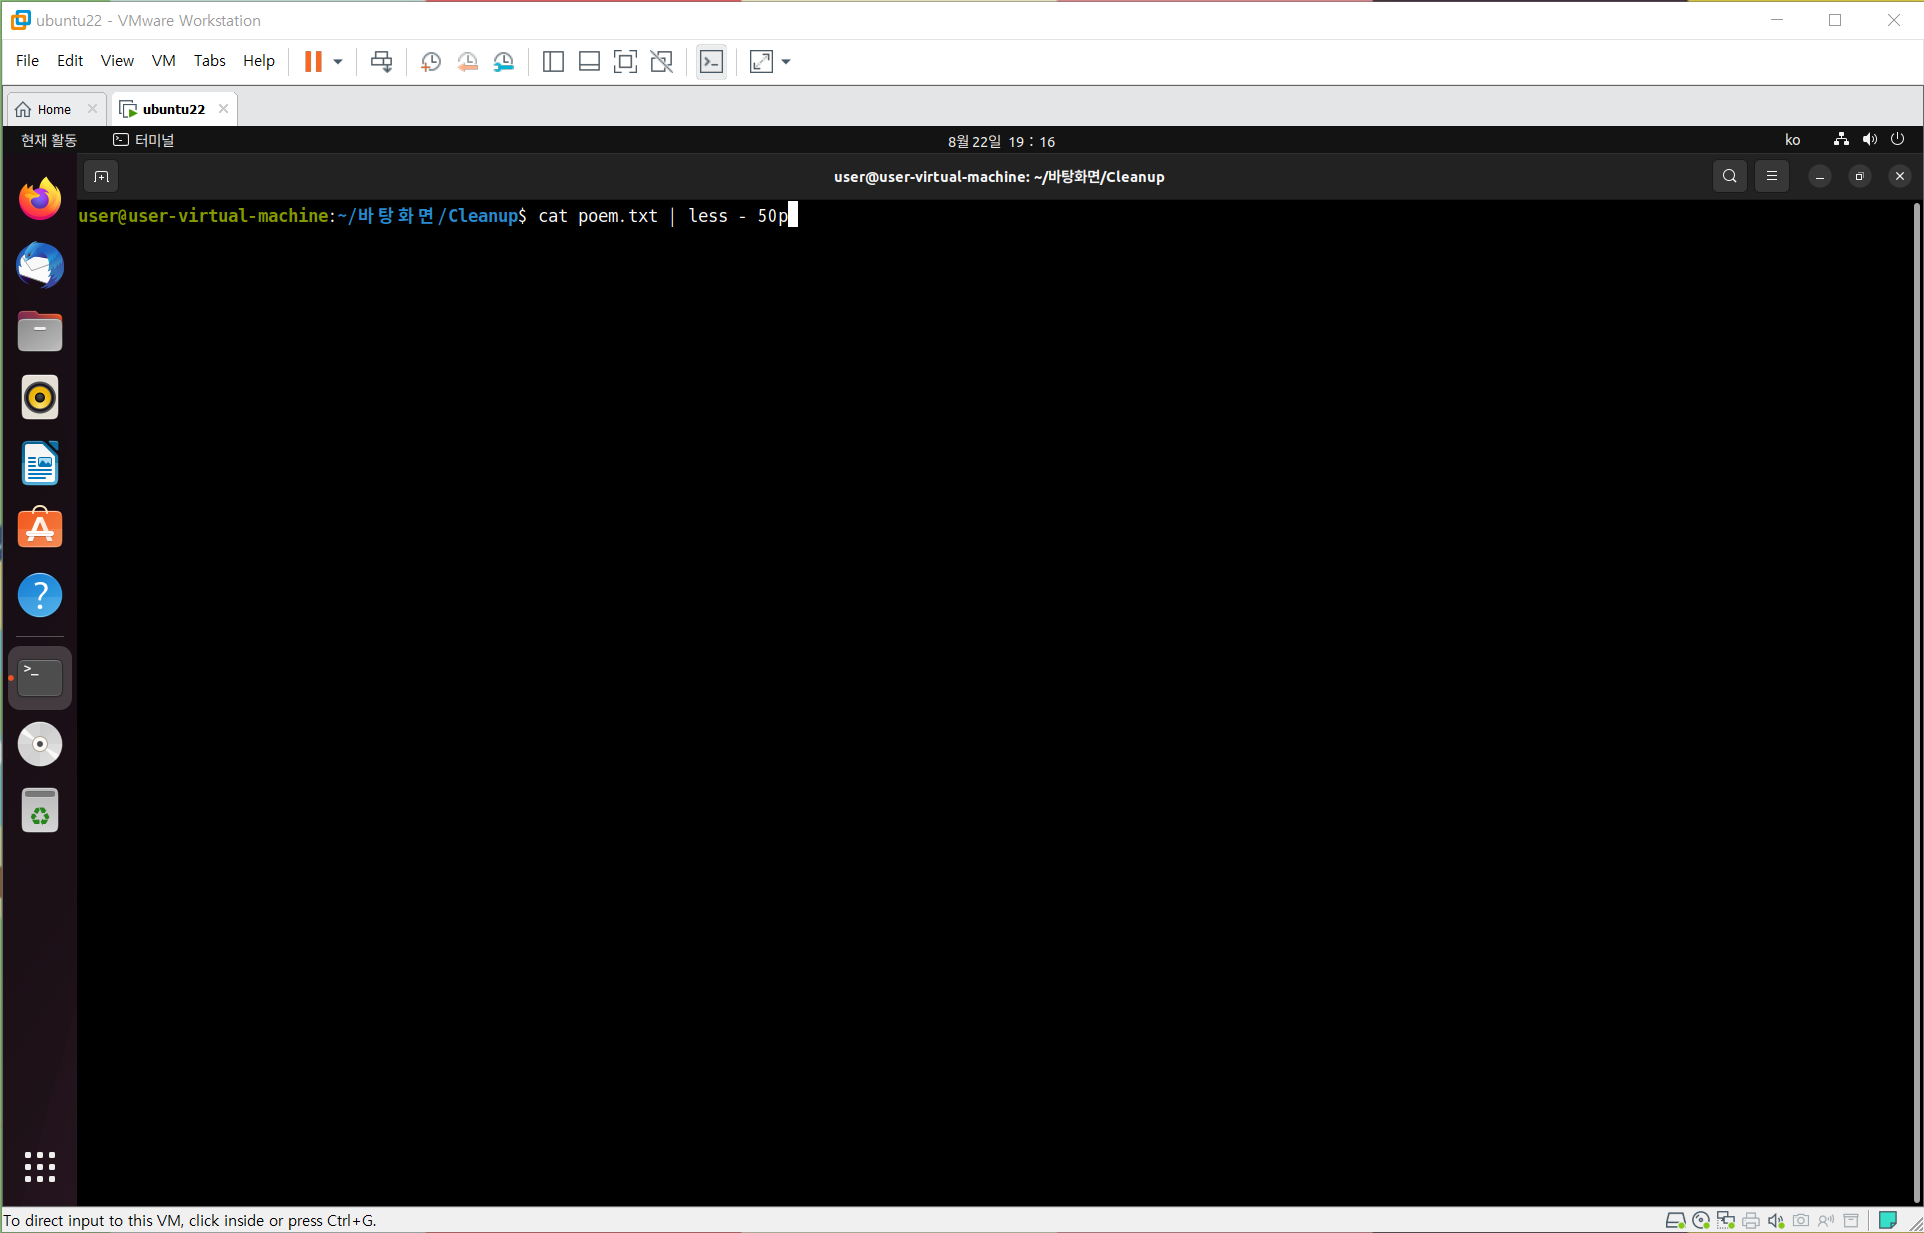Open the console view icon
Viewport: 1924px width, 1233px height.
pyautogui.click(x=711, y=62)
